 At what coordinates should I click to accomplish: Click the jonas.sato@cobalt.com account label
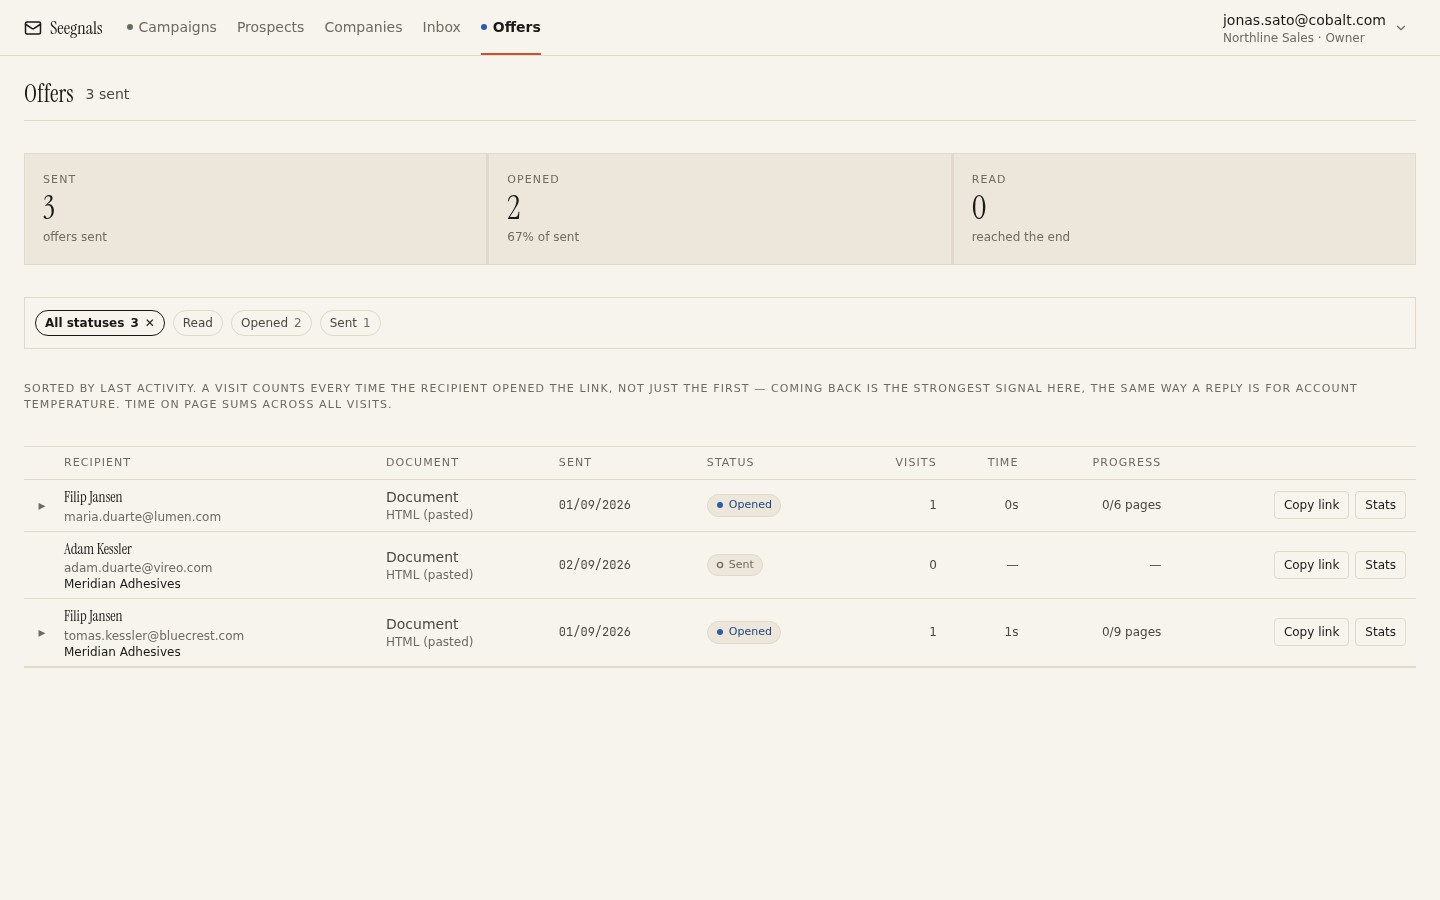point(1304,20)
